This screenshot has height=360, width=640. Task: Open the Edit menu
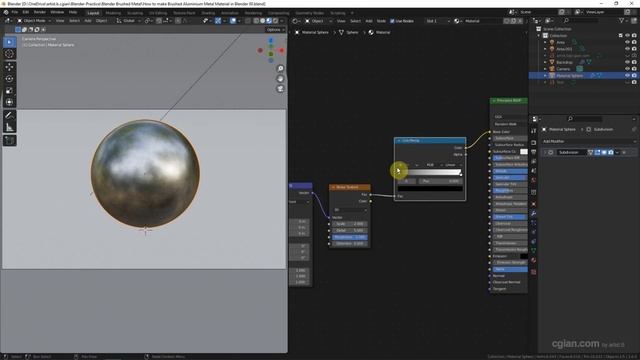26,12
